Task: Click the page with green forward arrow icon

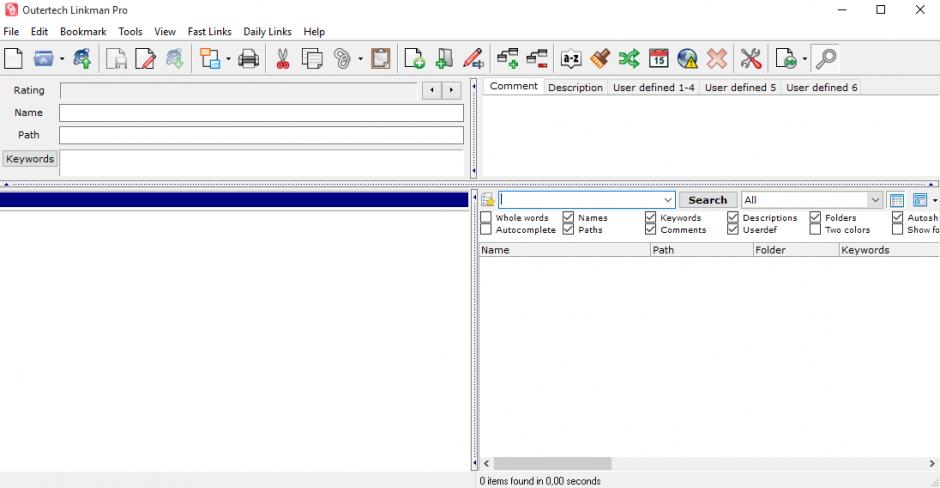Action: pos(786,59)
